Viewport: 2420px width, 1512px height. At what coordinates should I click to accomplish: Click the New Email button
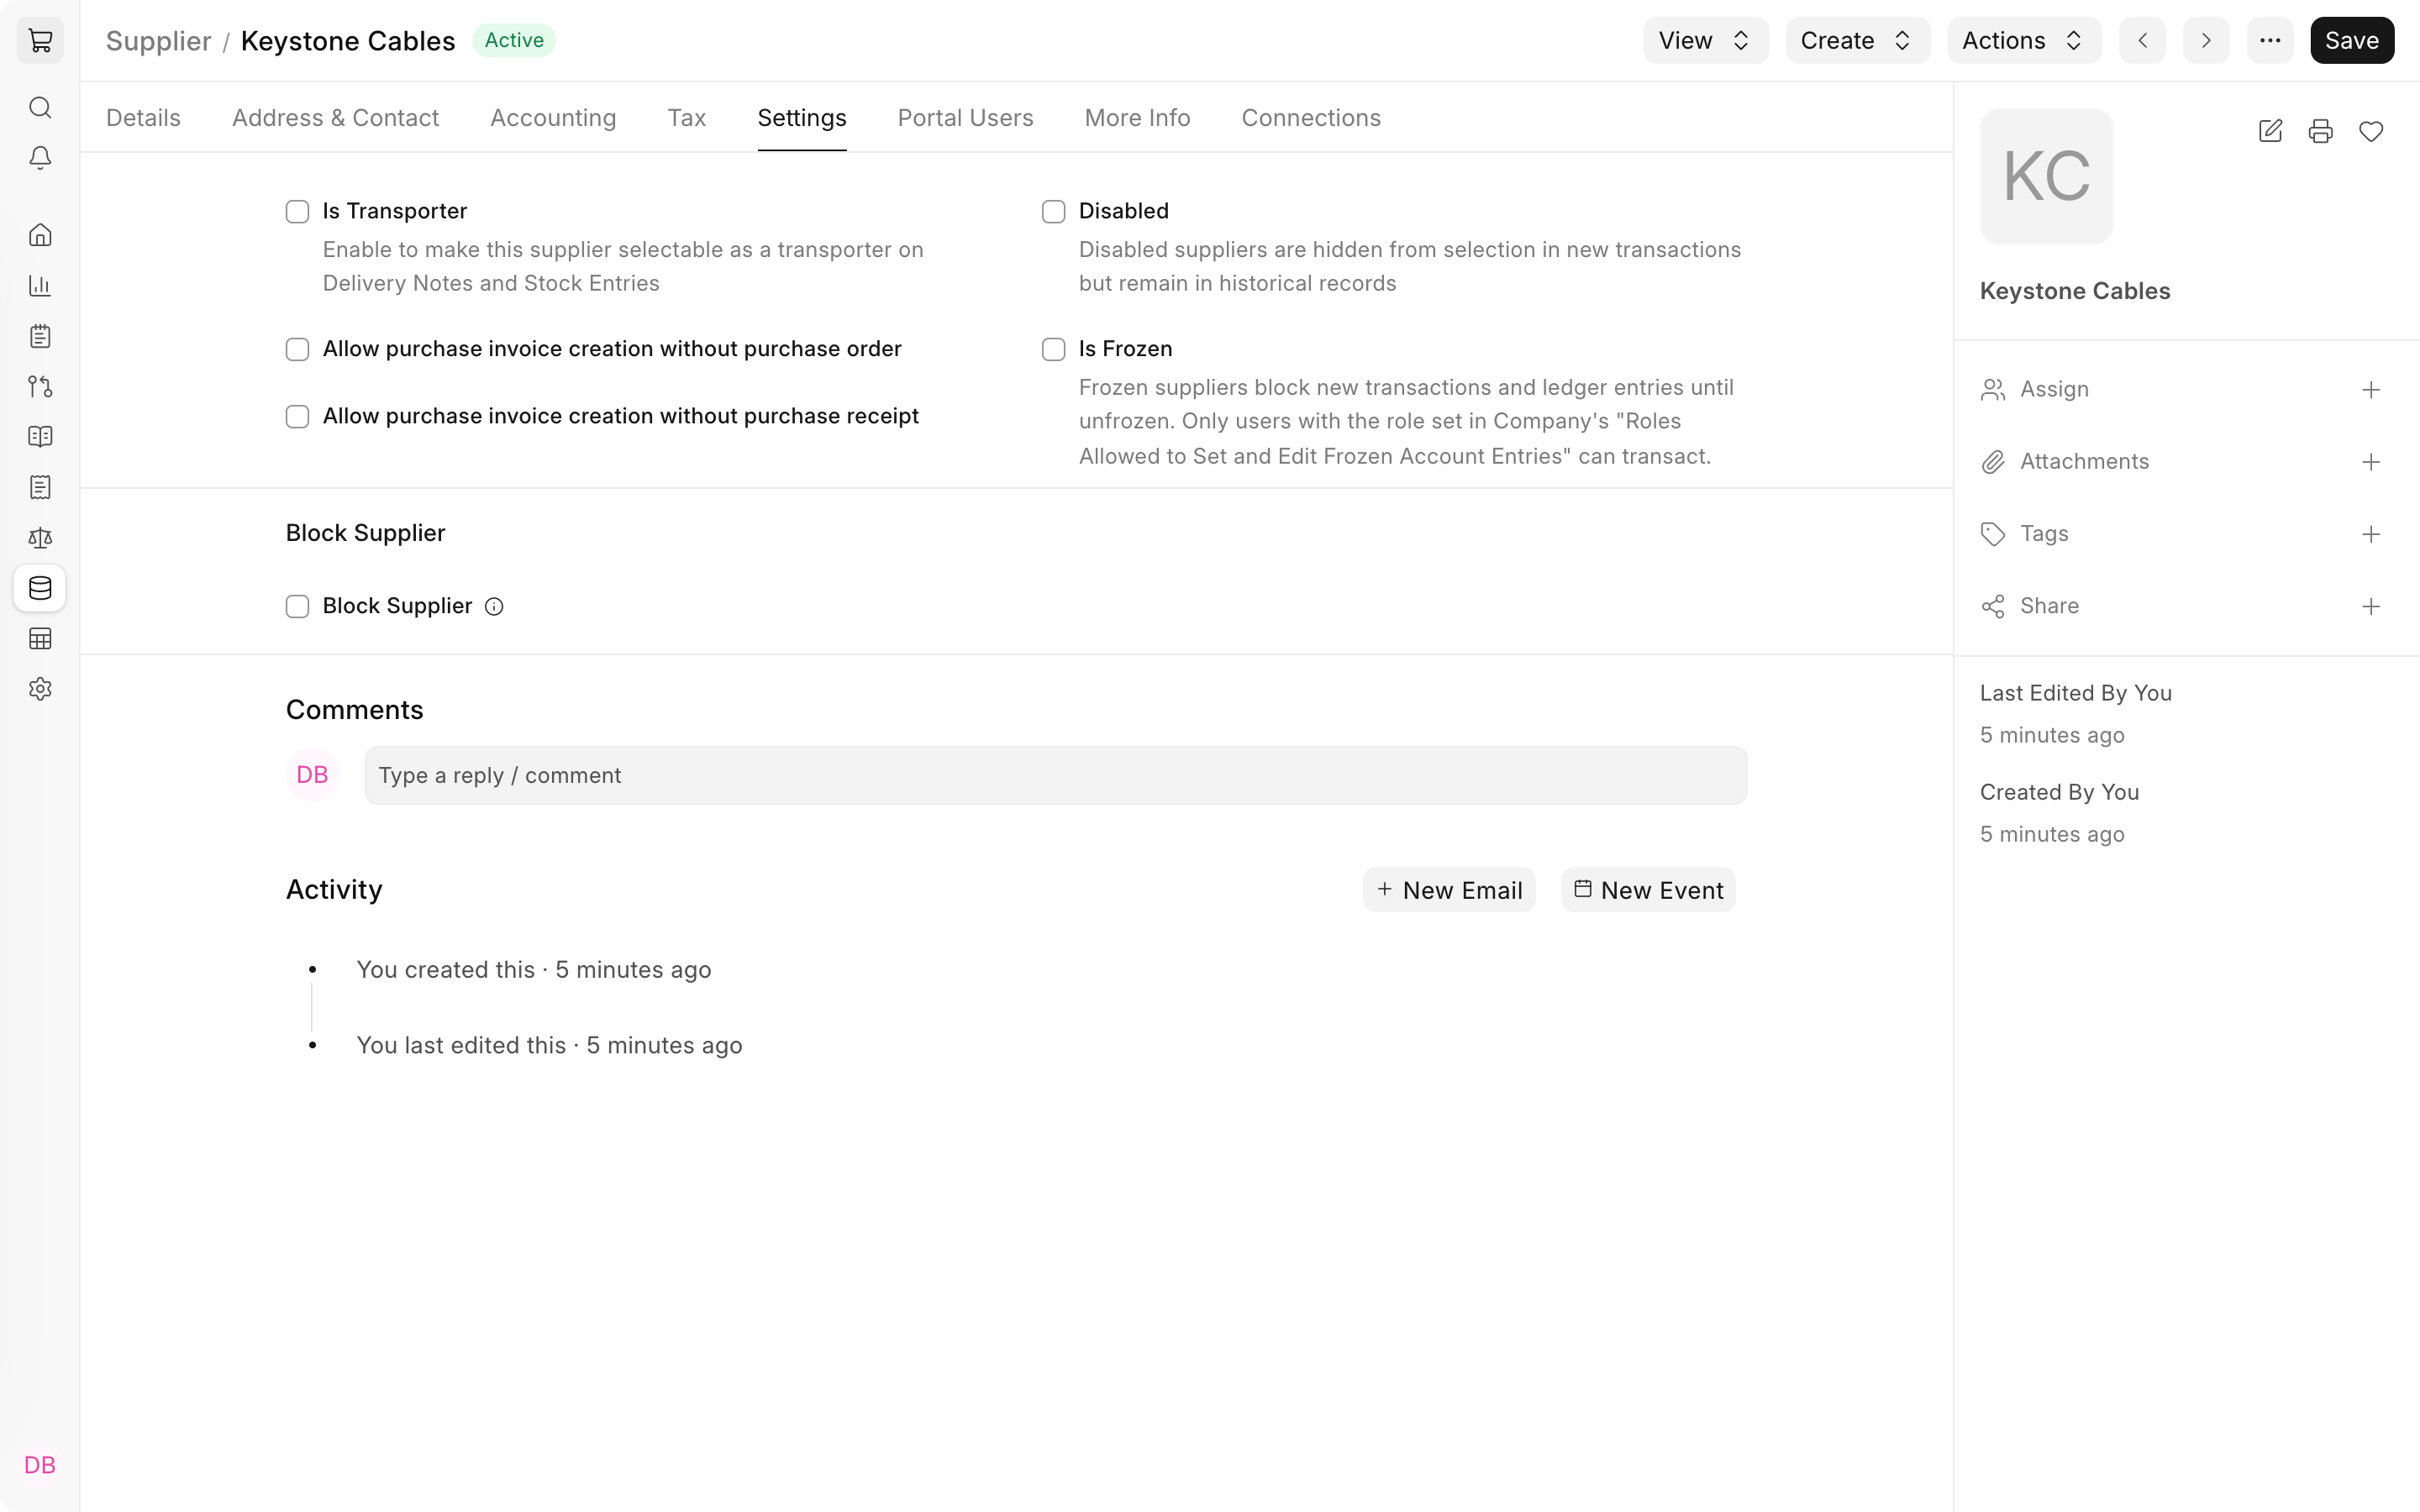[1449, 890]
